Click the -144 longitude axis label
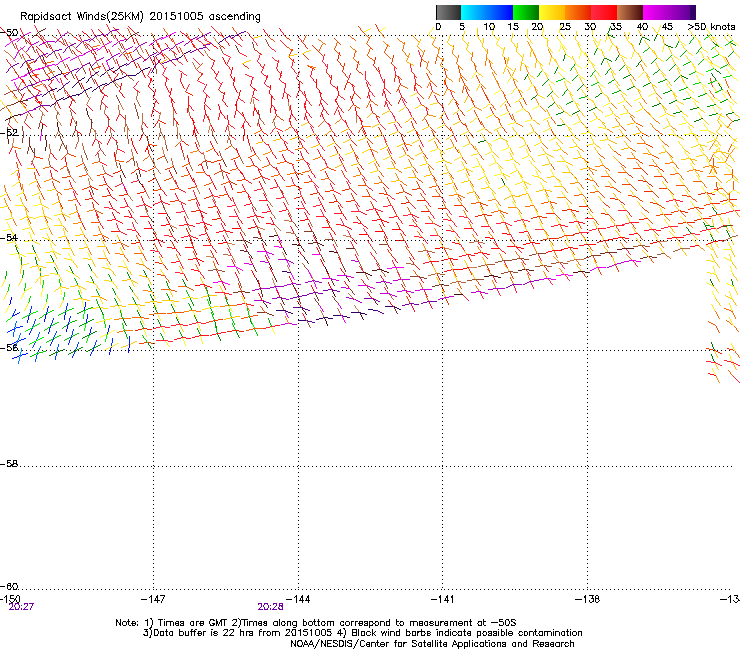The image size is (740, 650). (298, 599)
